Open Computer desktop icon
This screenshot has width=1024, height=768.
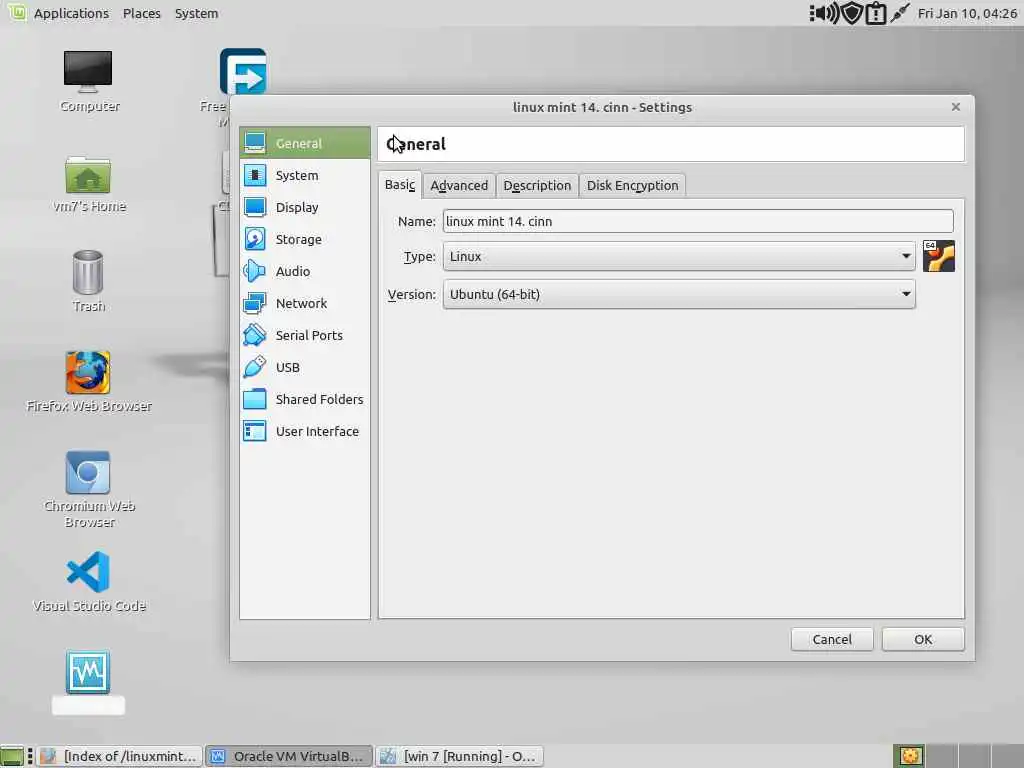coord(88,71)
